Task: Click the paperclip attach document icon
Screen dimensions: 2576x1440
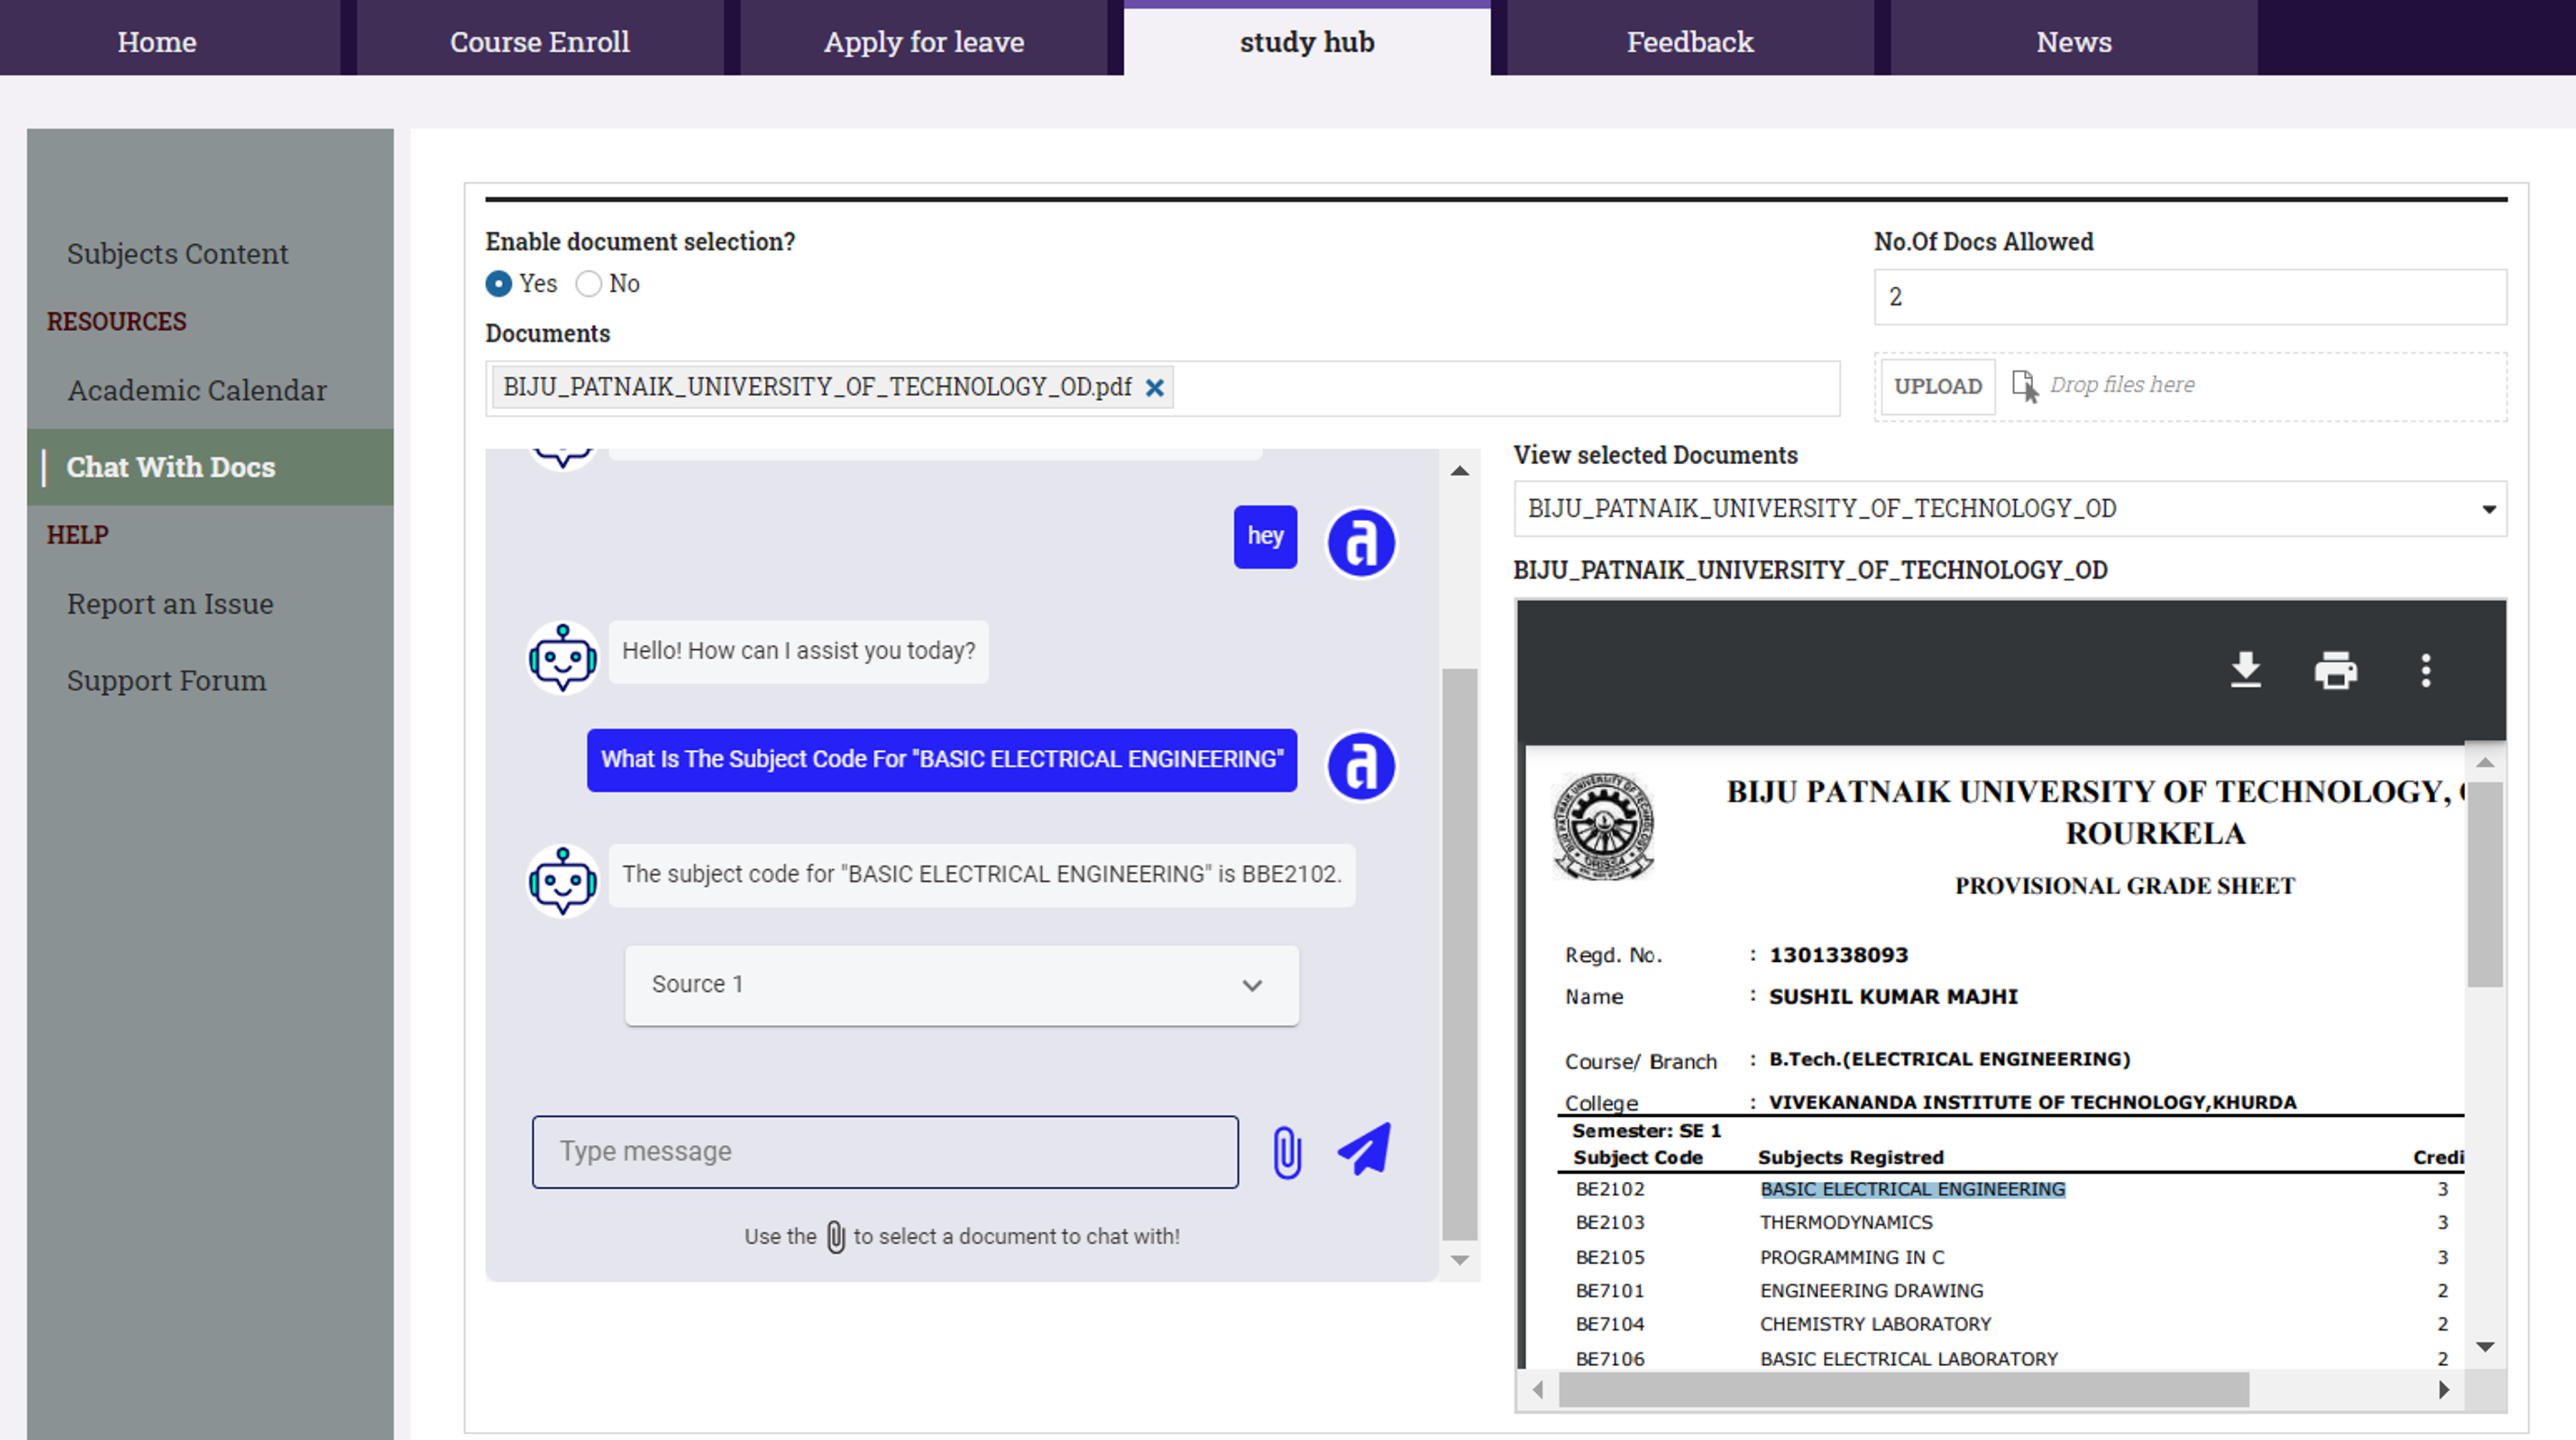Action: (1287, 1152)
